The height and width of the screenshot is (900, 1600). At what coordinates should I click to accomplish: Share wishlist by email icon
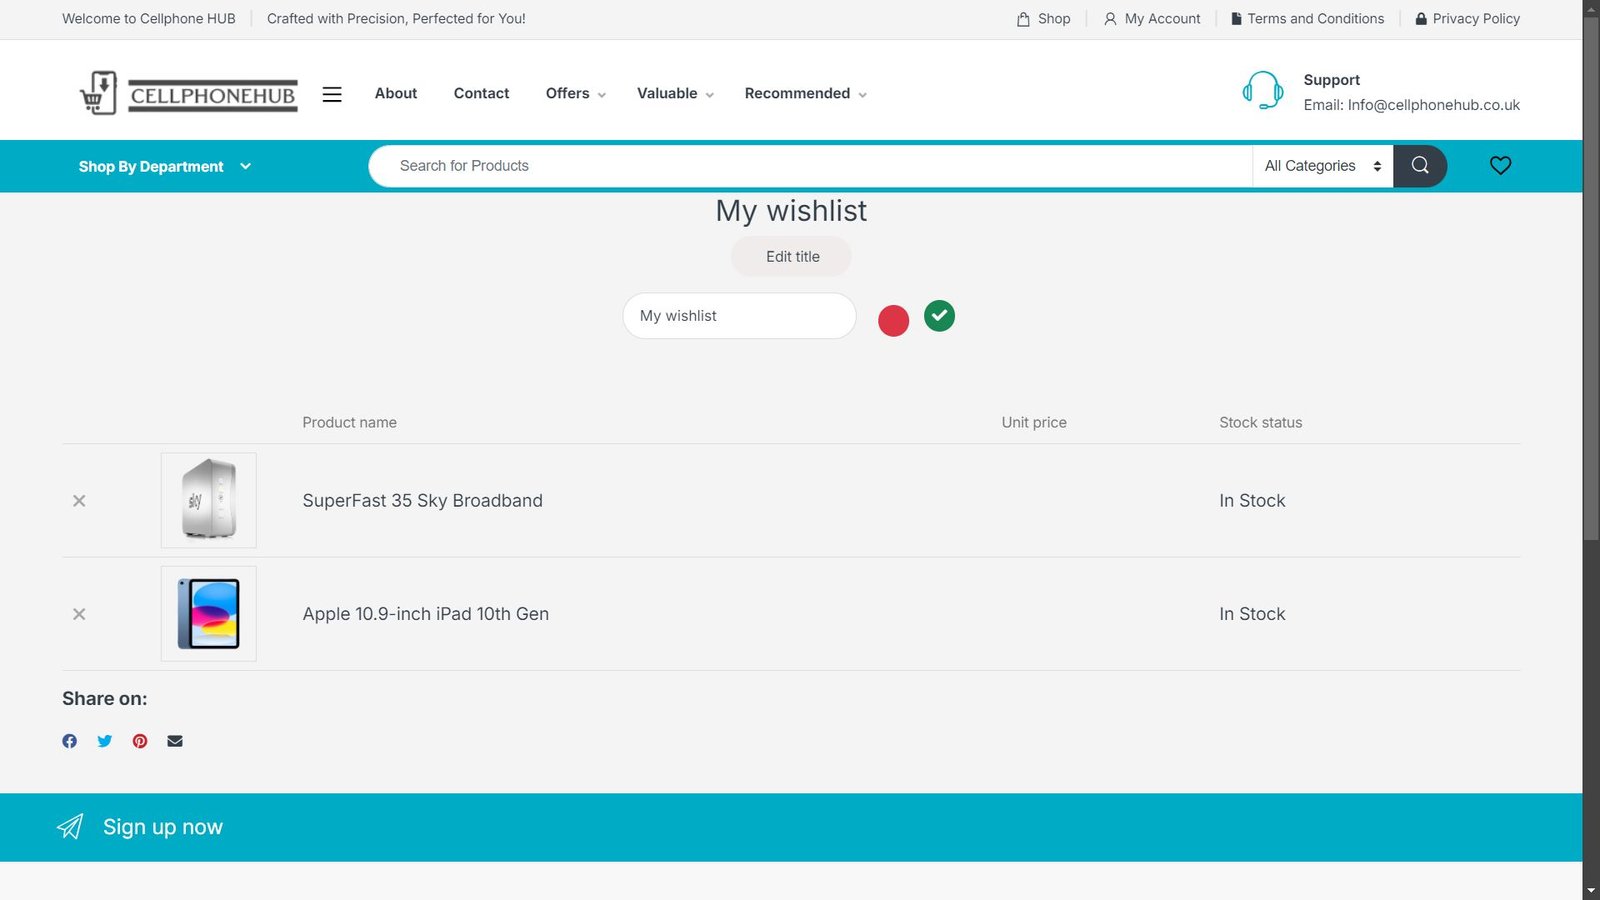tap(175, 741)
